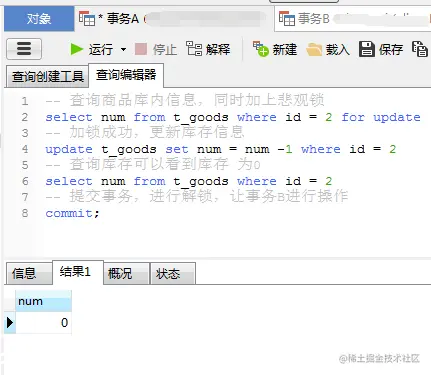This screenshot has width=431, height=375.
Task: Click line number 8 in the gutter
Action: (25, 213)
